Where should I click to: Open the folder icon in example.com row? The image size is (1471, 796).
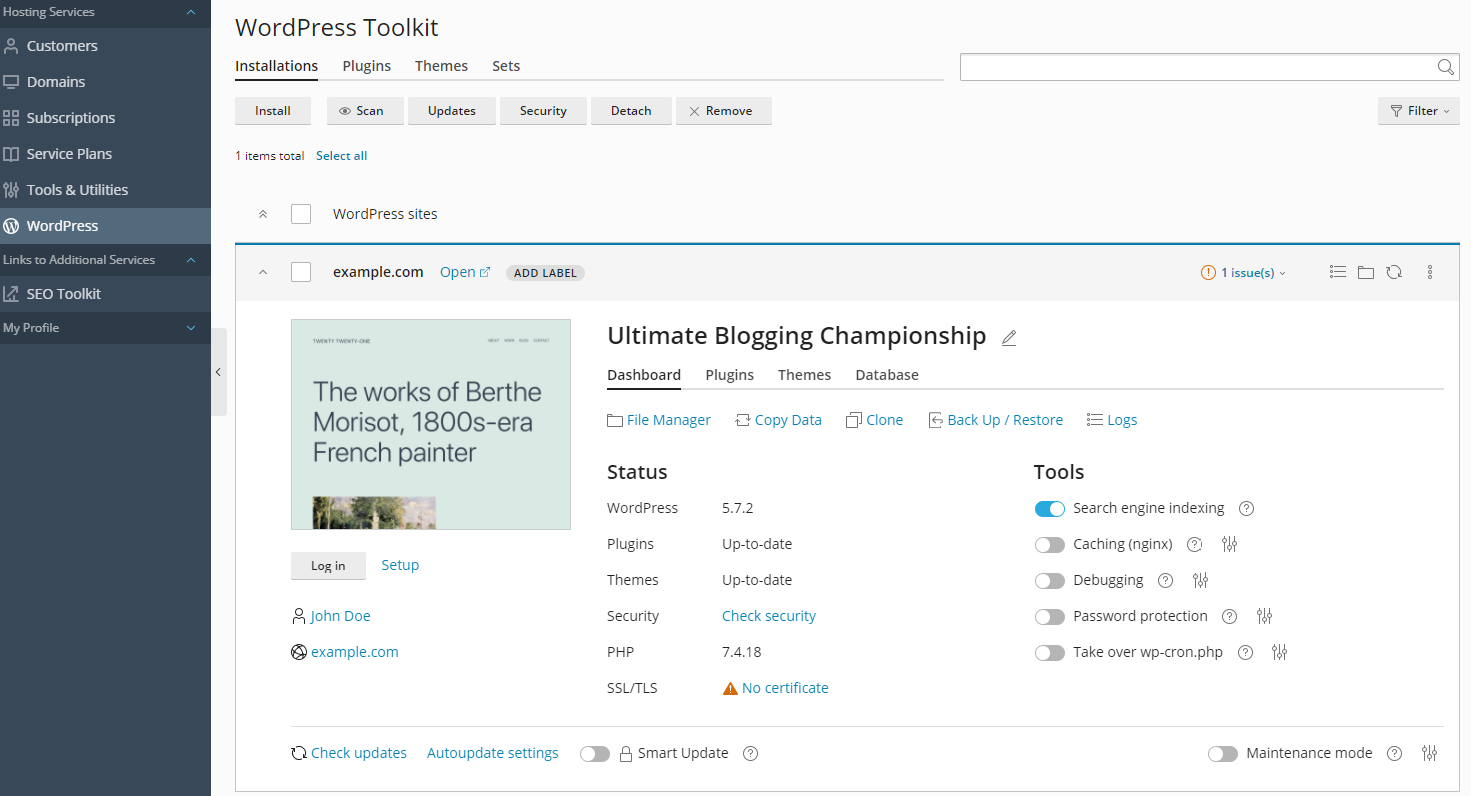click(x=1366, y=272)
